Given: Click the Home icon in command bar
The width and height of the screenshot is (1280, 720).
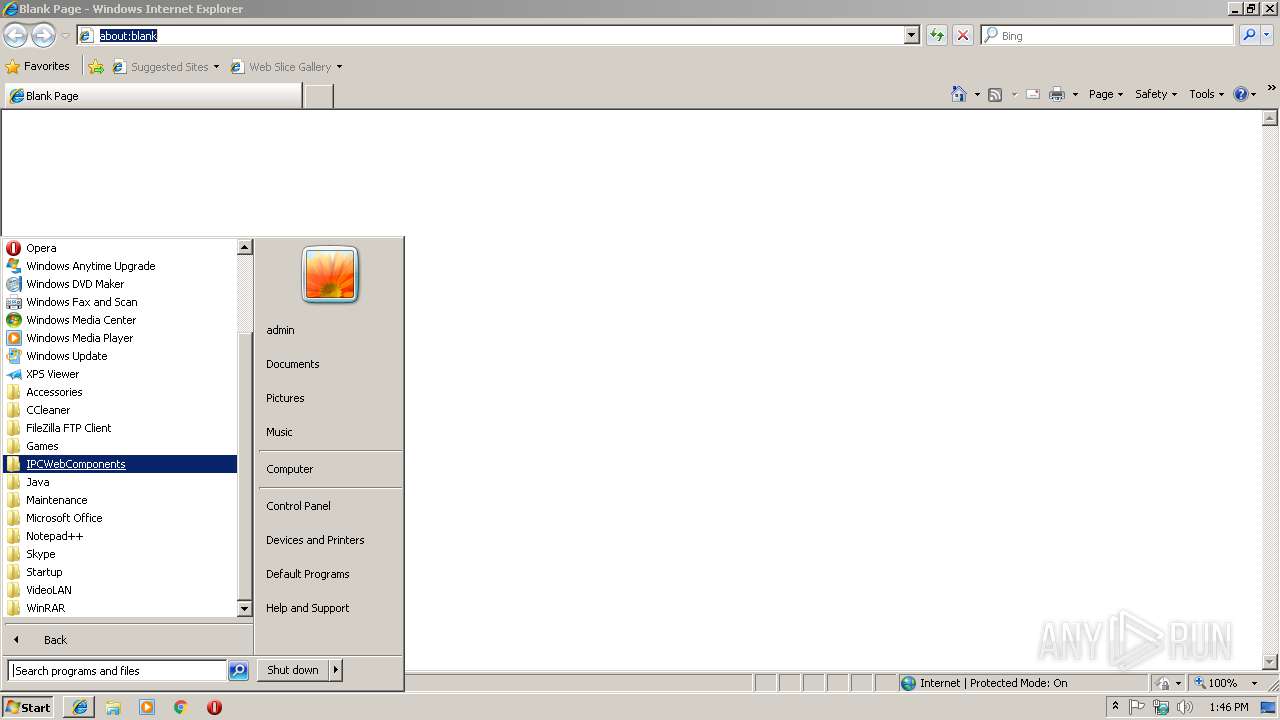Looking at the screenshot, I should click(x=959, y=94).
